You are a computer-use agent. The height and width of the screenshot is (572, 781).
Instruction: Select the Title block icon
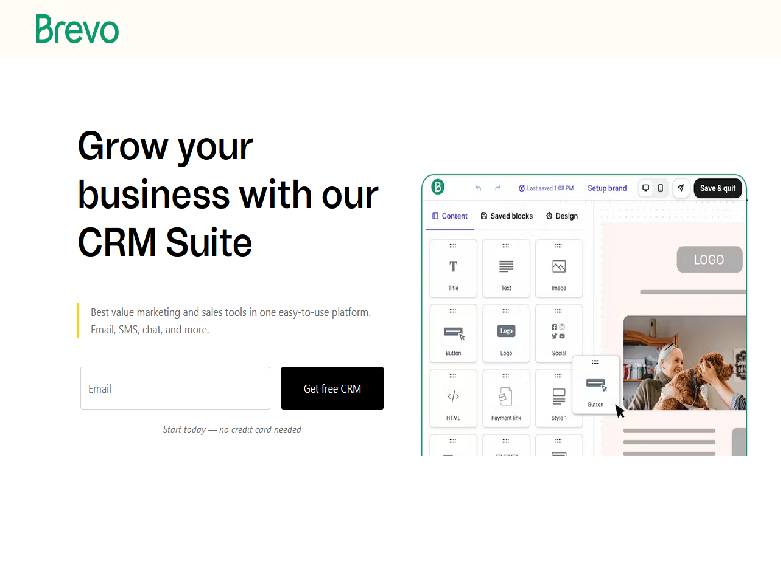click(453, 268)
